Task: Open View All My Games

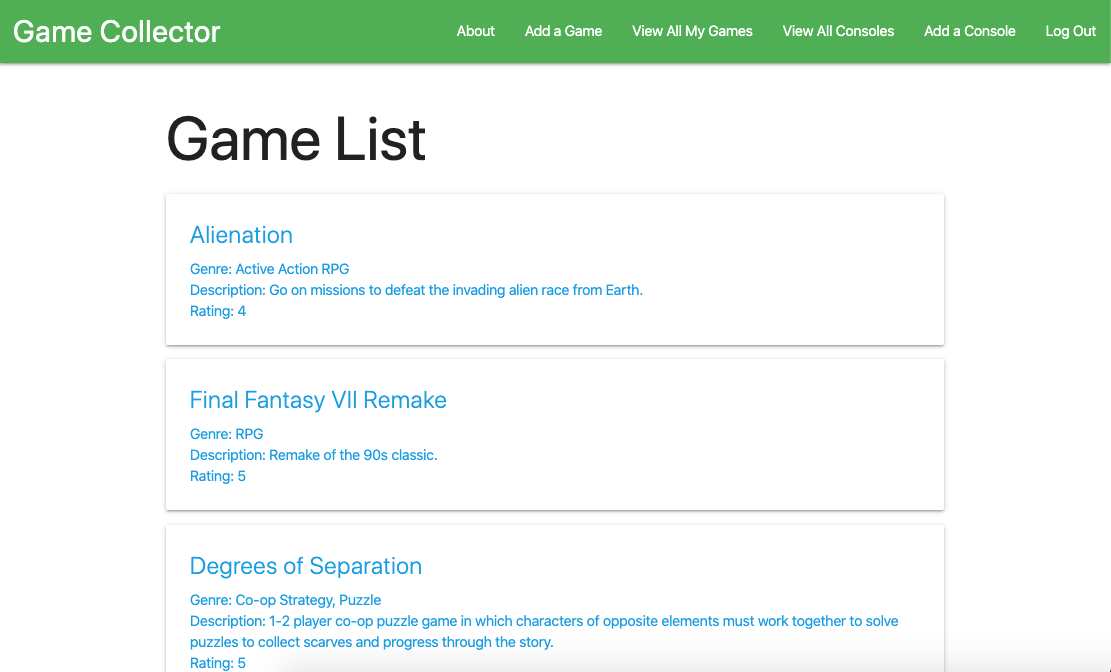Action: pos(692,31)
